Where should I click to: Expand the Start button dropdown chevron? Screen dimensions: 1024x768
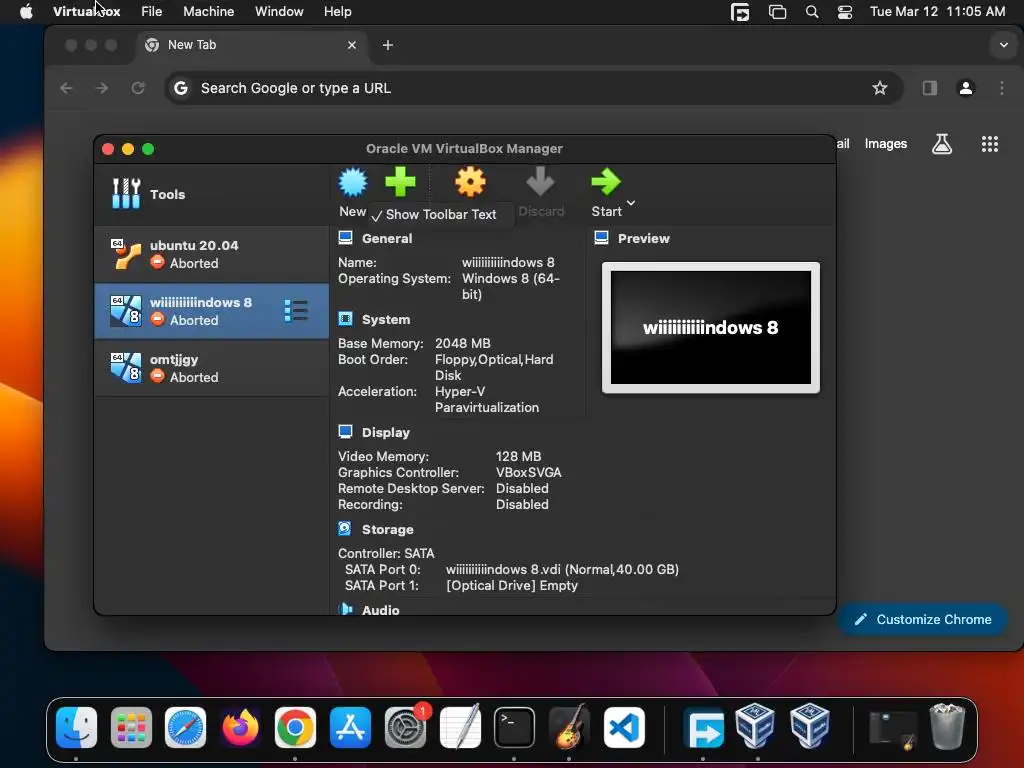point(631,202)
